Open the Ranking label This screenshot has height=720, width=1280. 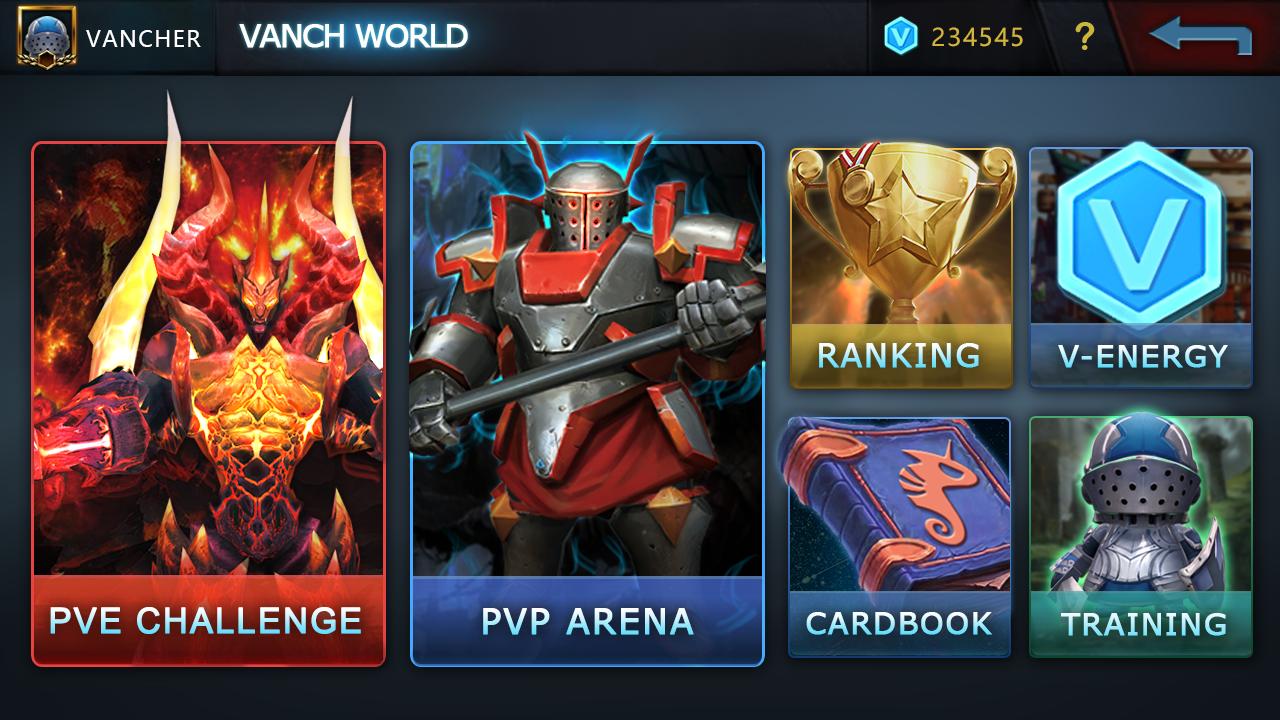tap(899, 355)
